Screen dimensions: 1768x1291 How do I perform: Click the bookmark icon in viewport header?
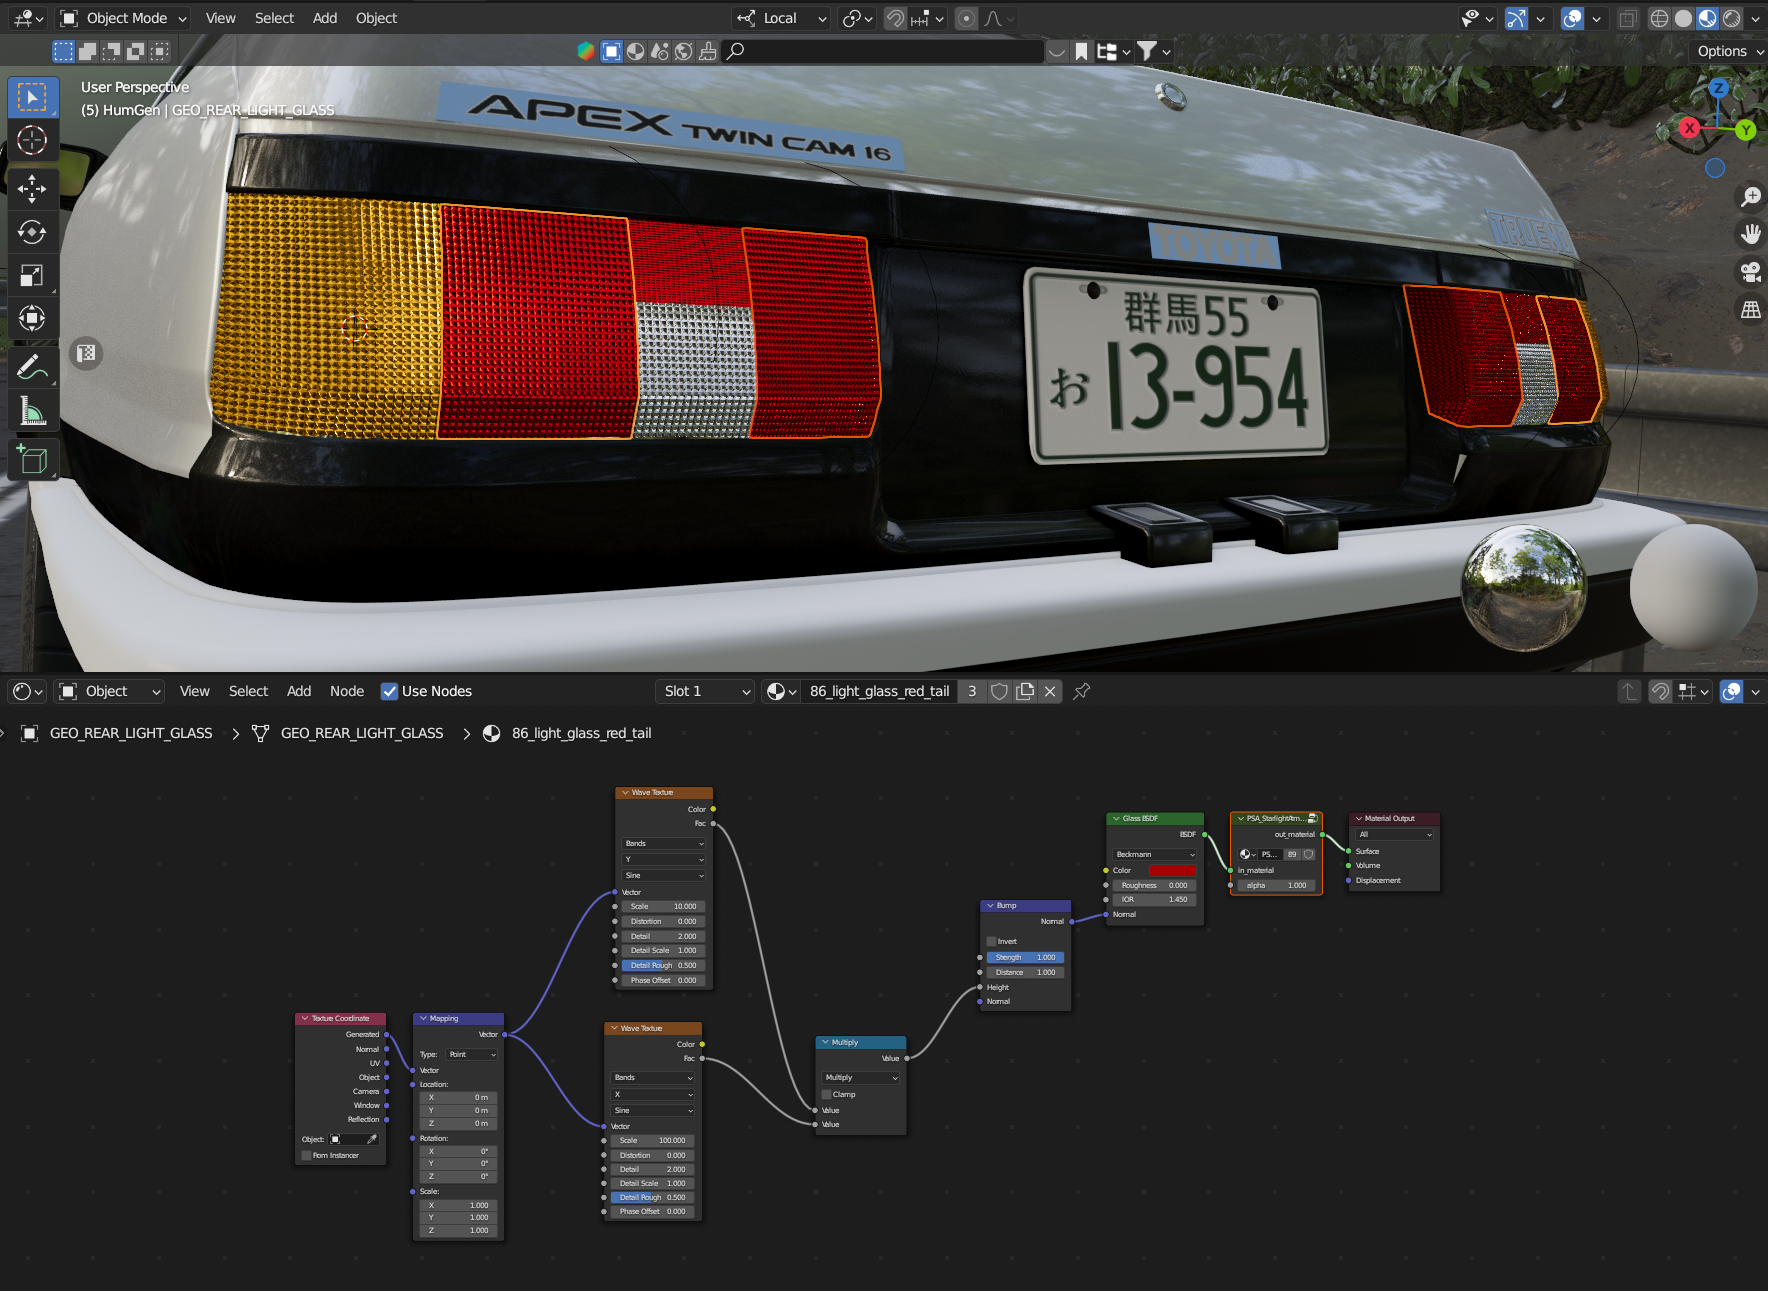pos(1081,51)
